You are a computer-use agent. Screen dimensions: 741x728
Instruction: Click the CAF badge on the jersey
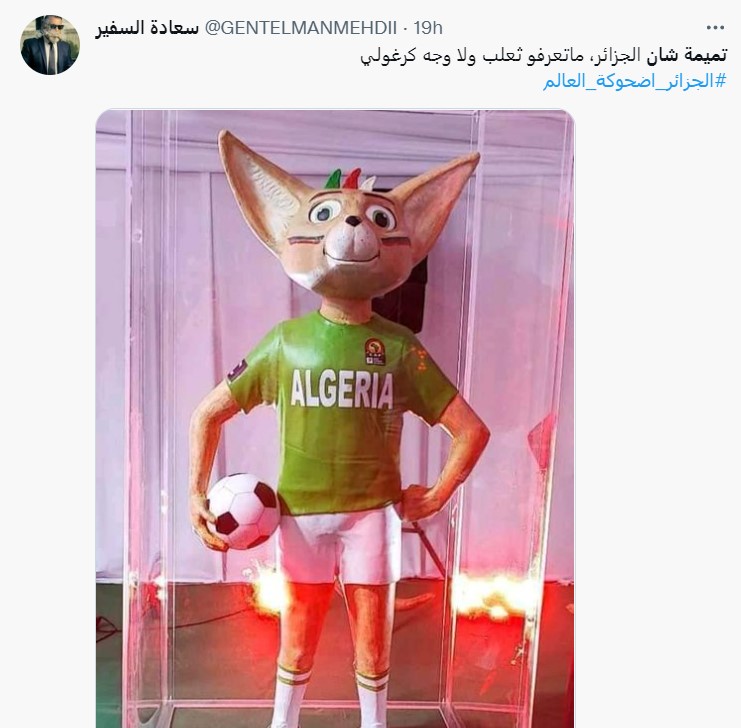(375, 351)
